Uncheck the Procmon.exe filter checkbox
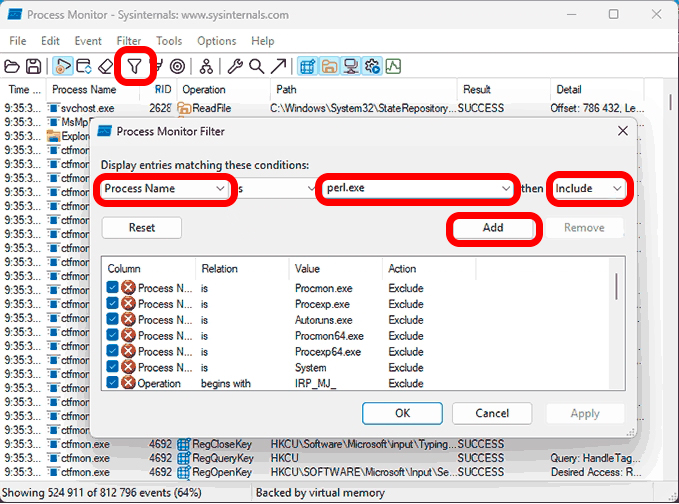This screenshot has width=679, height=504. pos(113,288)
